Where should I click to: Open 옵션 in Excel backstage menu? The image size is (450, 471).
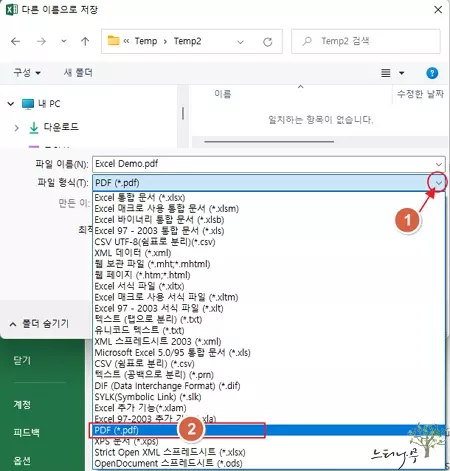[22, 461]
